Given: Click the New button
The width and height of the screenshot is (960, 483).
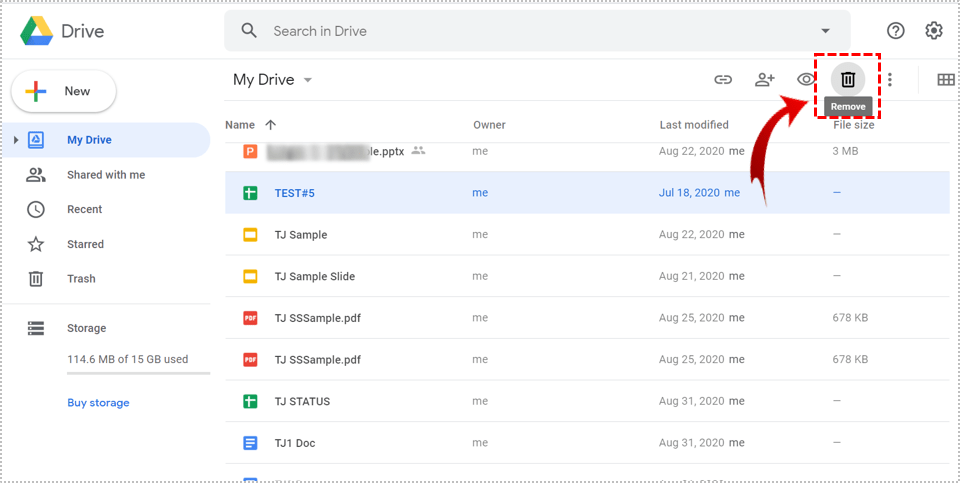Looking at the screenshot, I should 64,91.
